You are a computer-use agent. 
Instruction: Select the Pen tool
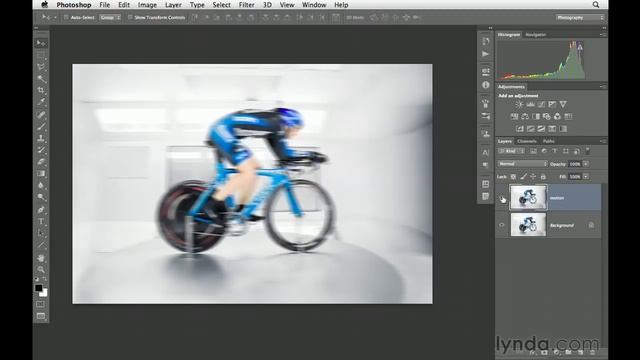tap(41, 210)
